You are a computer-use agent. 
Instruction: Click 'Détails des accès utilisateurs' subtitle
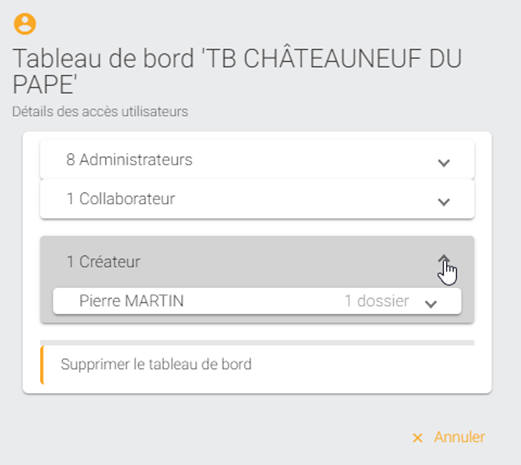click(x=100, y=111)
